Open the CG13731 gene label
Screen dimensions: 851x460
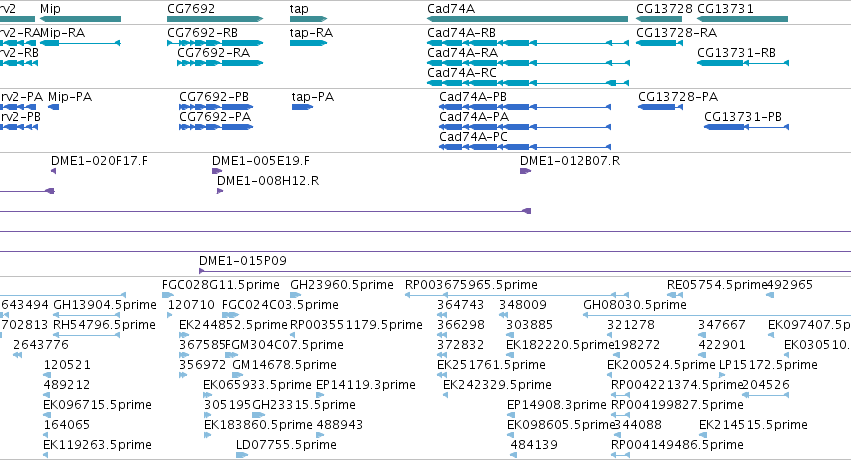[x=725, y=9]
